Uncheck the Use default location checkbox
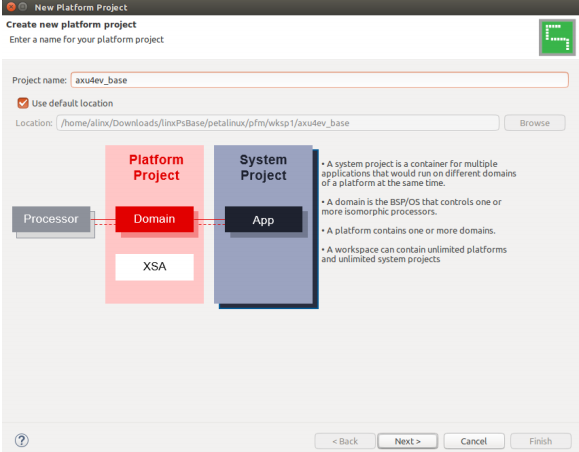Image resolution: width=579 pixels, height=452 pixels. click(23, 103)
